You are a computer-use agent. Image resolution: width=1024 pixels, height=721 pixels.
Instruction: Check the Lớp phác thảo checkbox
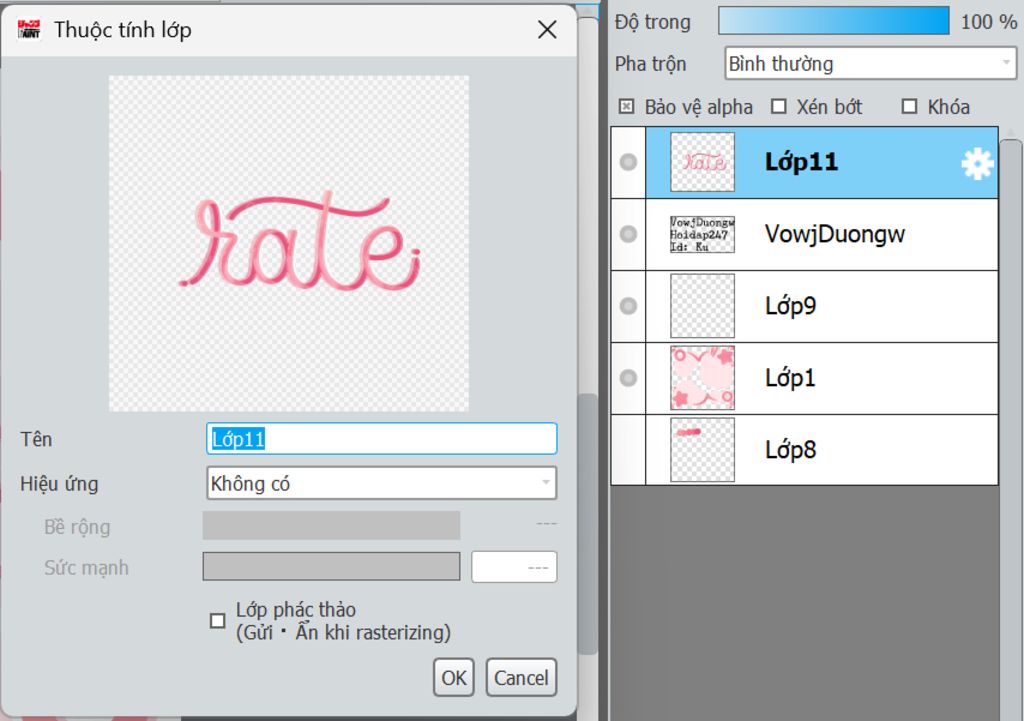(217, 620)
